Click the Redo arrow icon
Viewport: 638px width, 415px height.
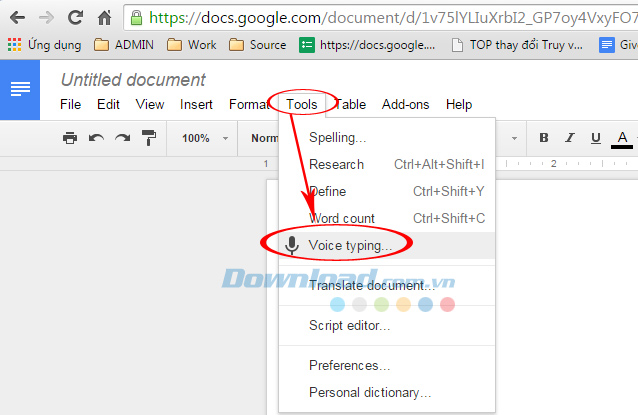[122, 138]
